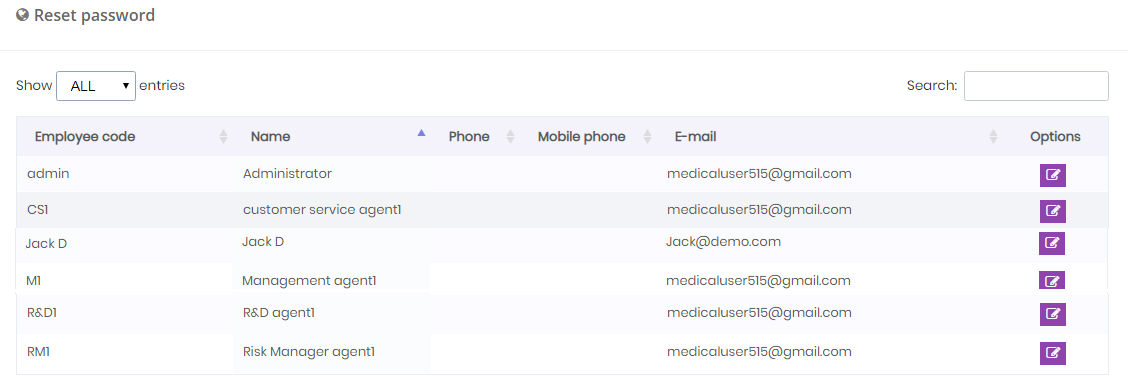Click edit icon for Risk Manager agent1

point(1052,353)
